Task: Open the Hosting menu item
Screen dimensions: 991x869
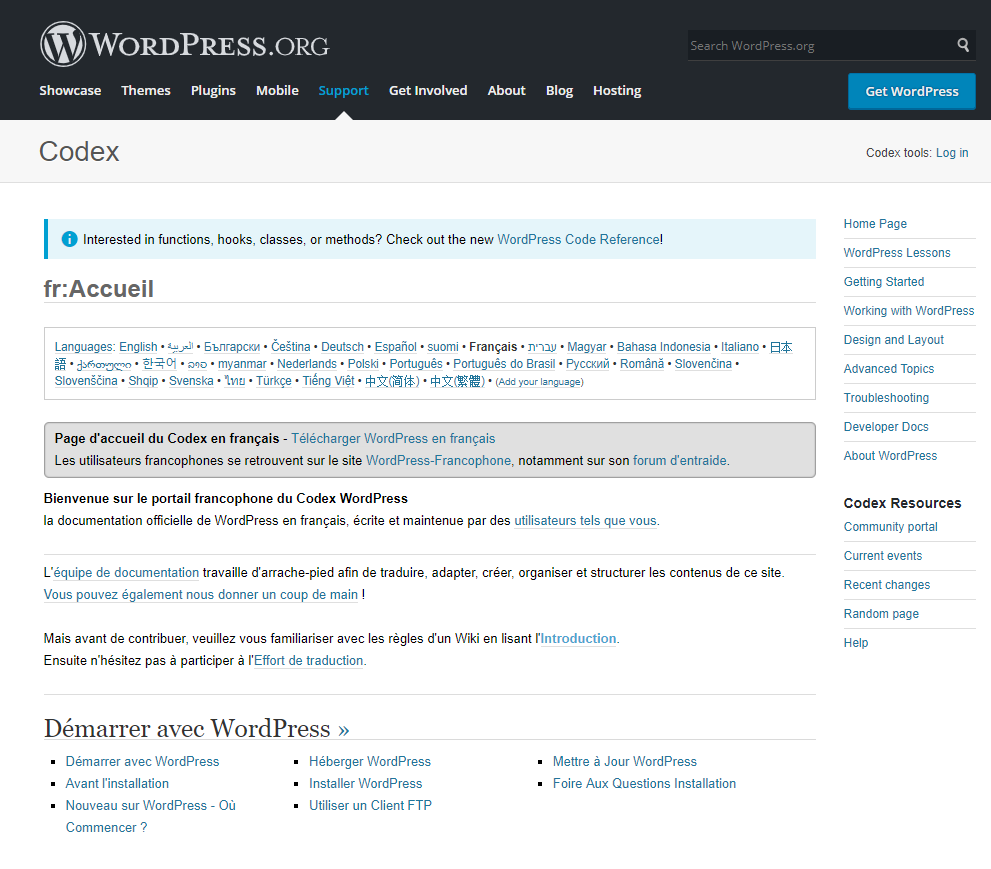Action: coord(617,90)
